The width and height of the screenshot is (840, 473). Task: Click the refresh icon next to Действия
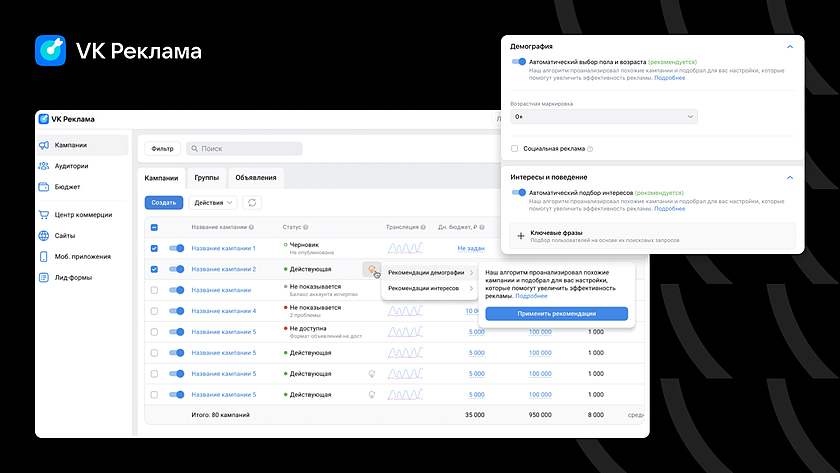[252, 202]
